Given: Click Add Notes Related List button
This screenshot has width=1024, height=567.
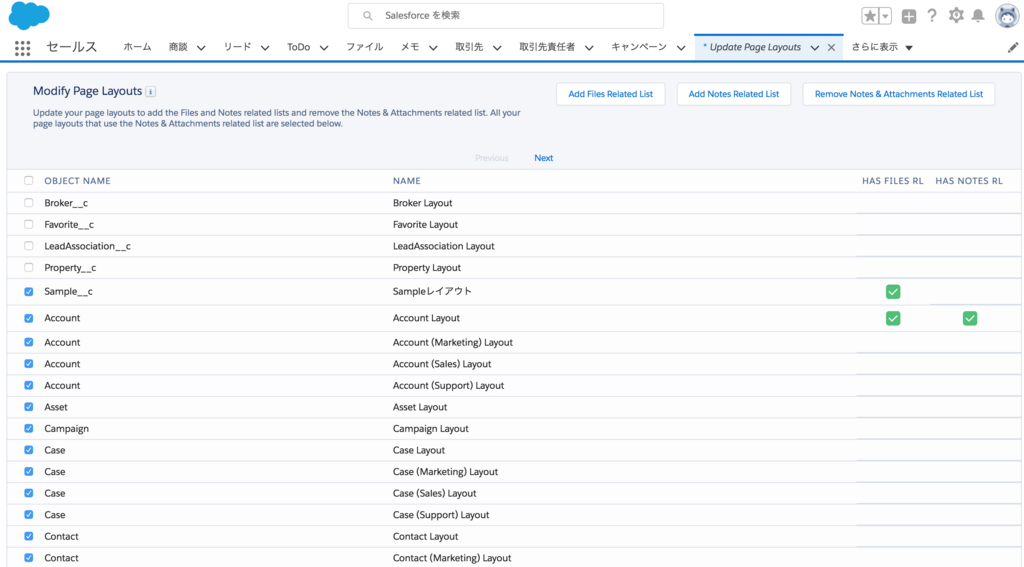Looking at the screenshot, I should click(x=733, y=94).
